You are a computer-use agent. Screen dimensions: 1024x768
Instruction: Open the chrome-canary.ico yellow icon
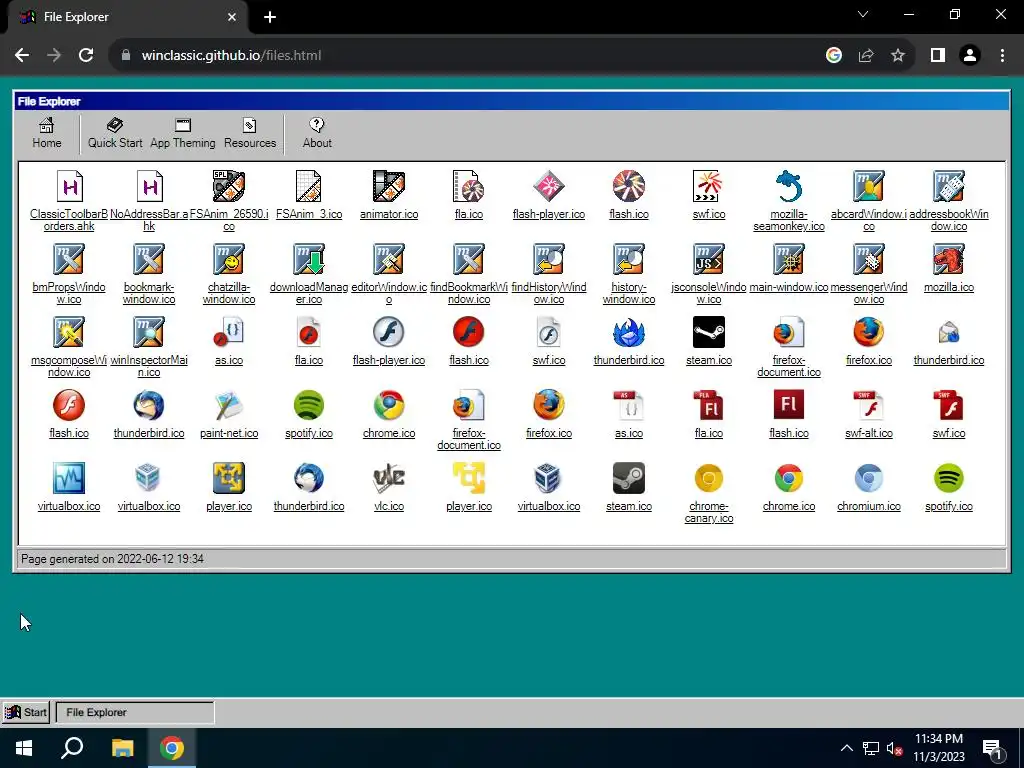[x=709, y=479]
